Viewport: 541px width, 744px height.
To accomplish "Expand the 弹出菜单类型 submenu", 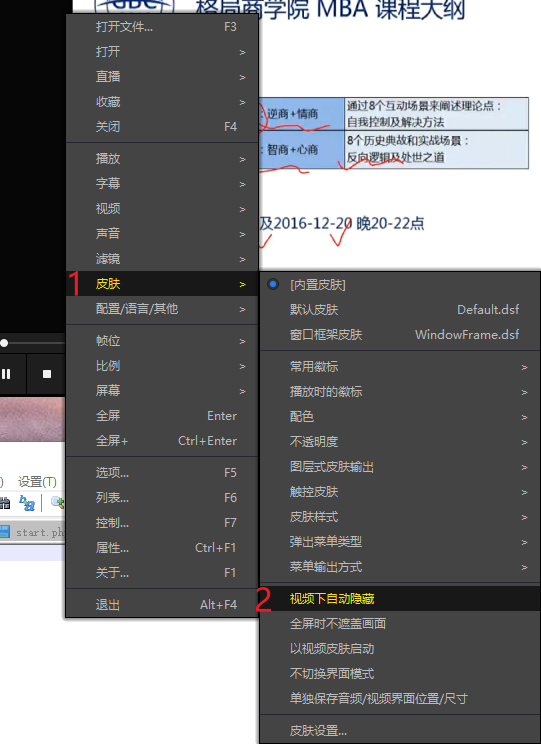I will point(400,542).
